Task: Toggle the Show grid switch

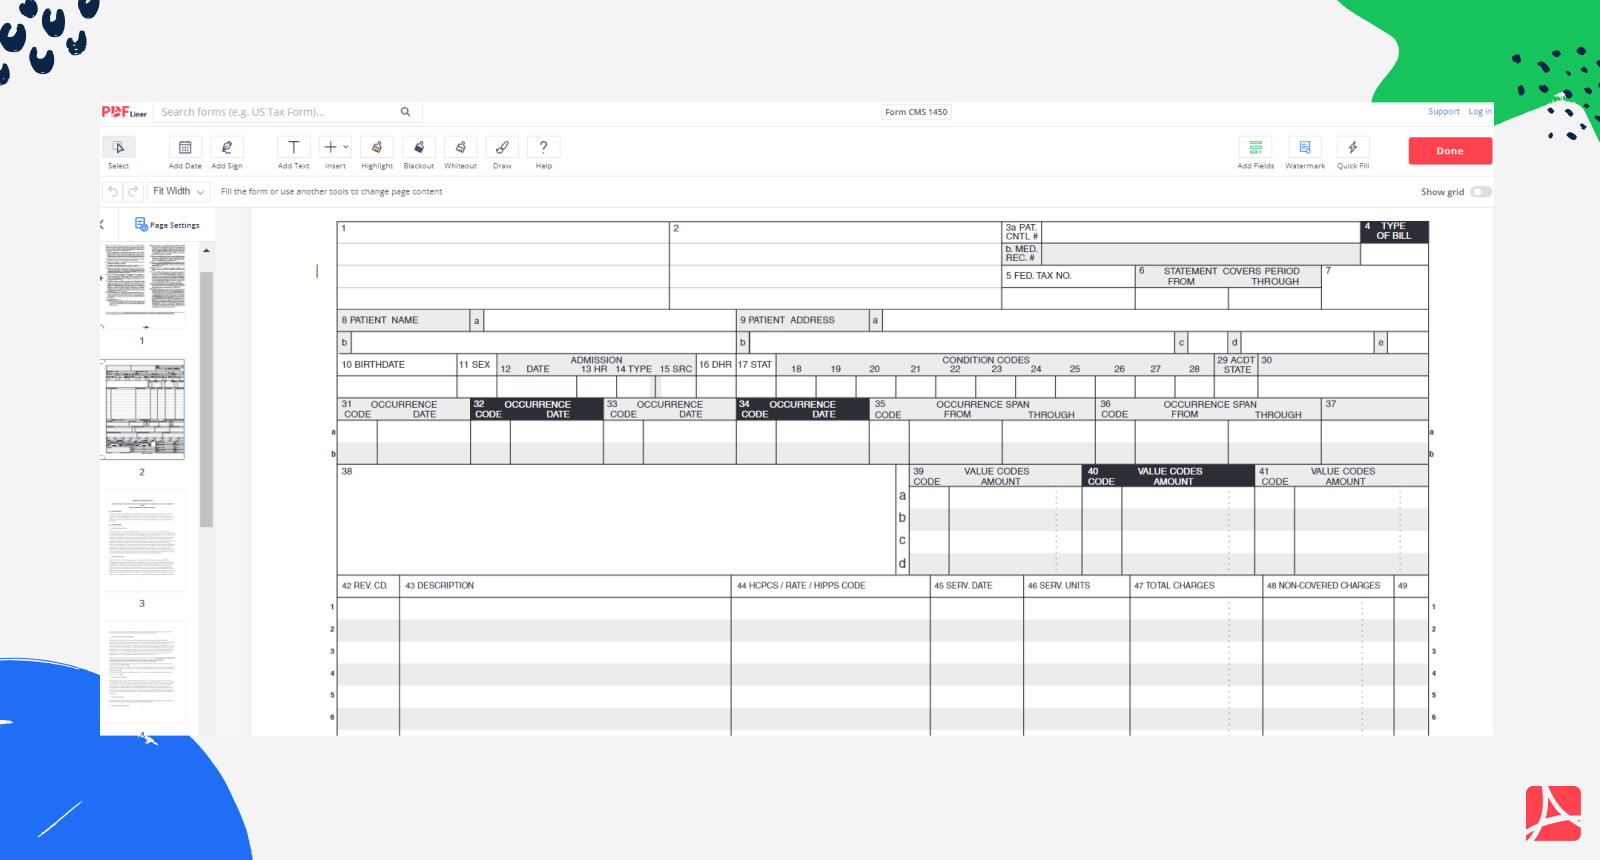Action: [x=1480, y=192]
